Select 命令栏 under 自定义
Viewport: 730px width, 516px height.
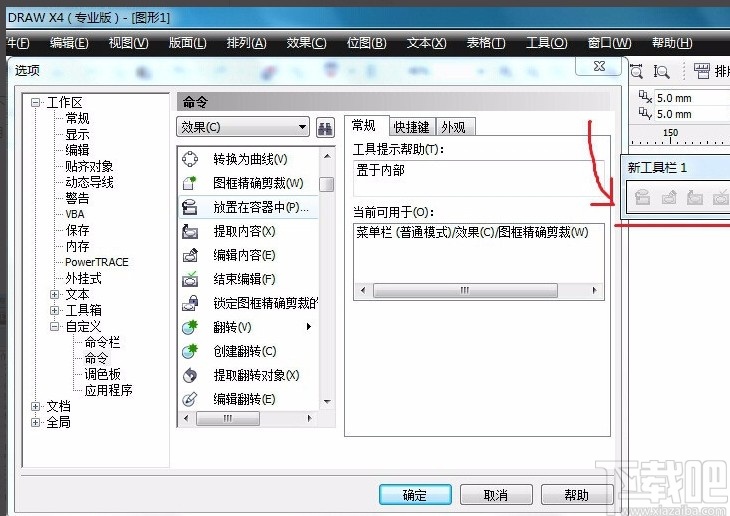point(102,342)
